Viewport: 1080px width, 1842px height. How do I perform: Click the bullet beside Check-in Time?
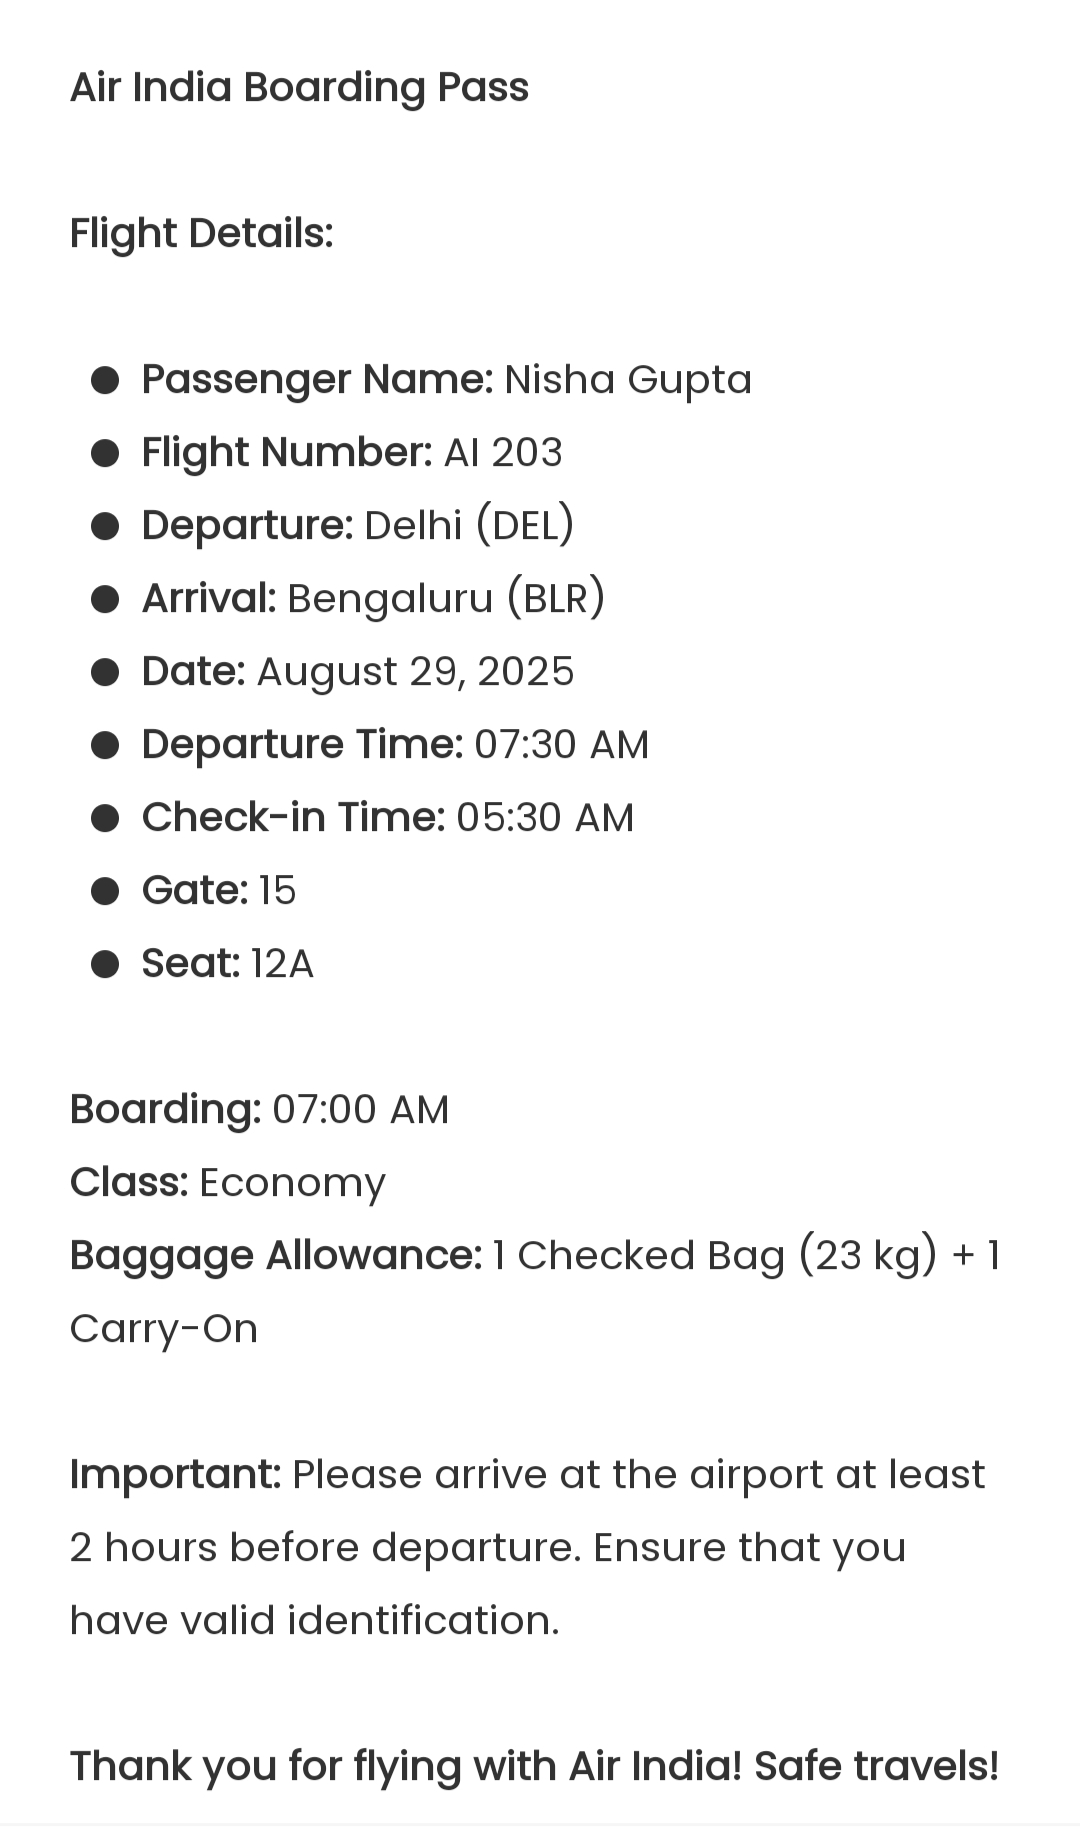point(105,819)
